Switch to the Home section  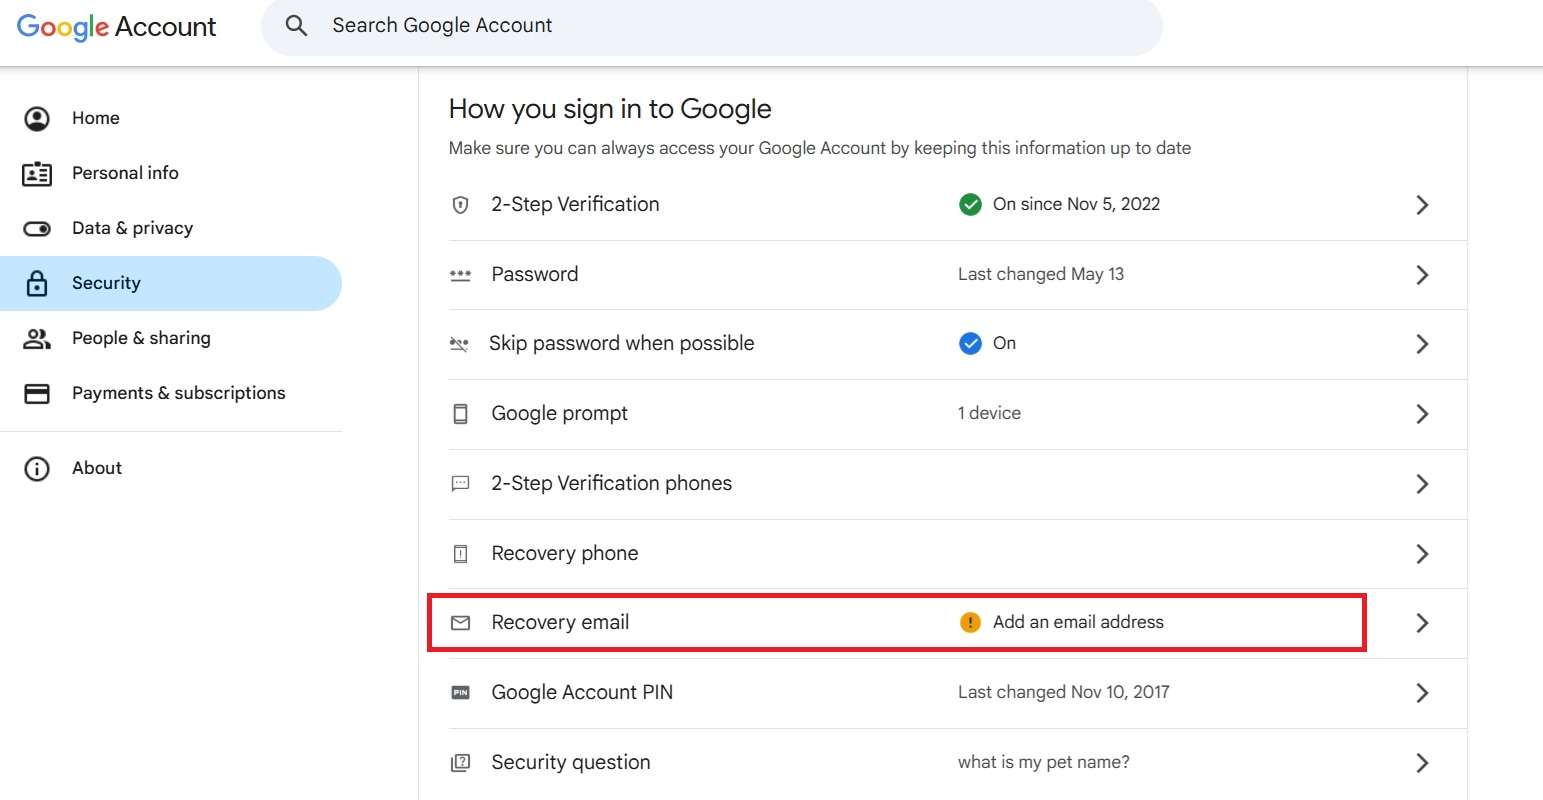point(95,117)
